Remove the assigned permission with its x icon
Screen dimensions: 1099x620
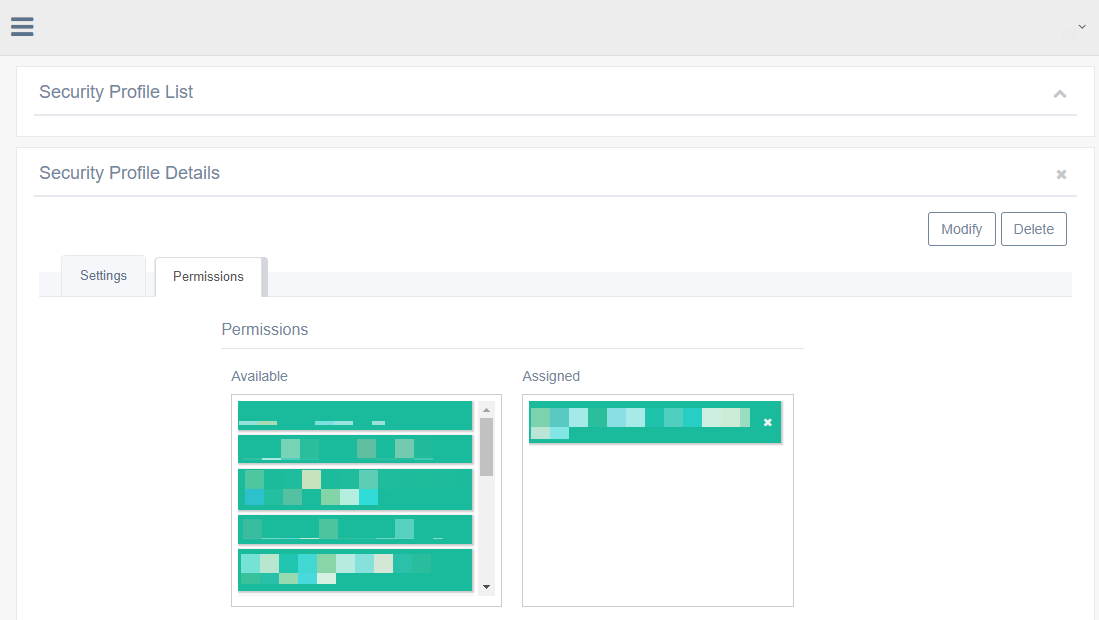tap(768, 423)
